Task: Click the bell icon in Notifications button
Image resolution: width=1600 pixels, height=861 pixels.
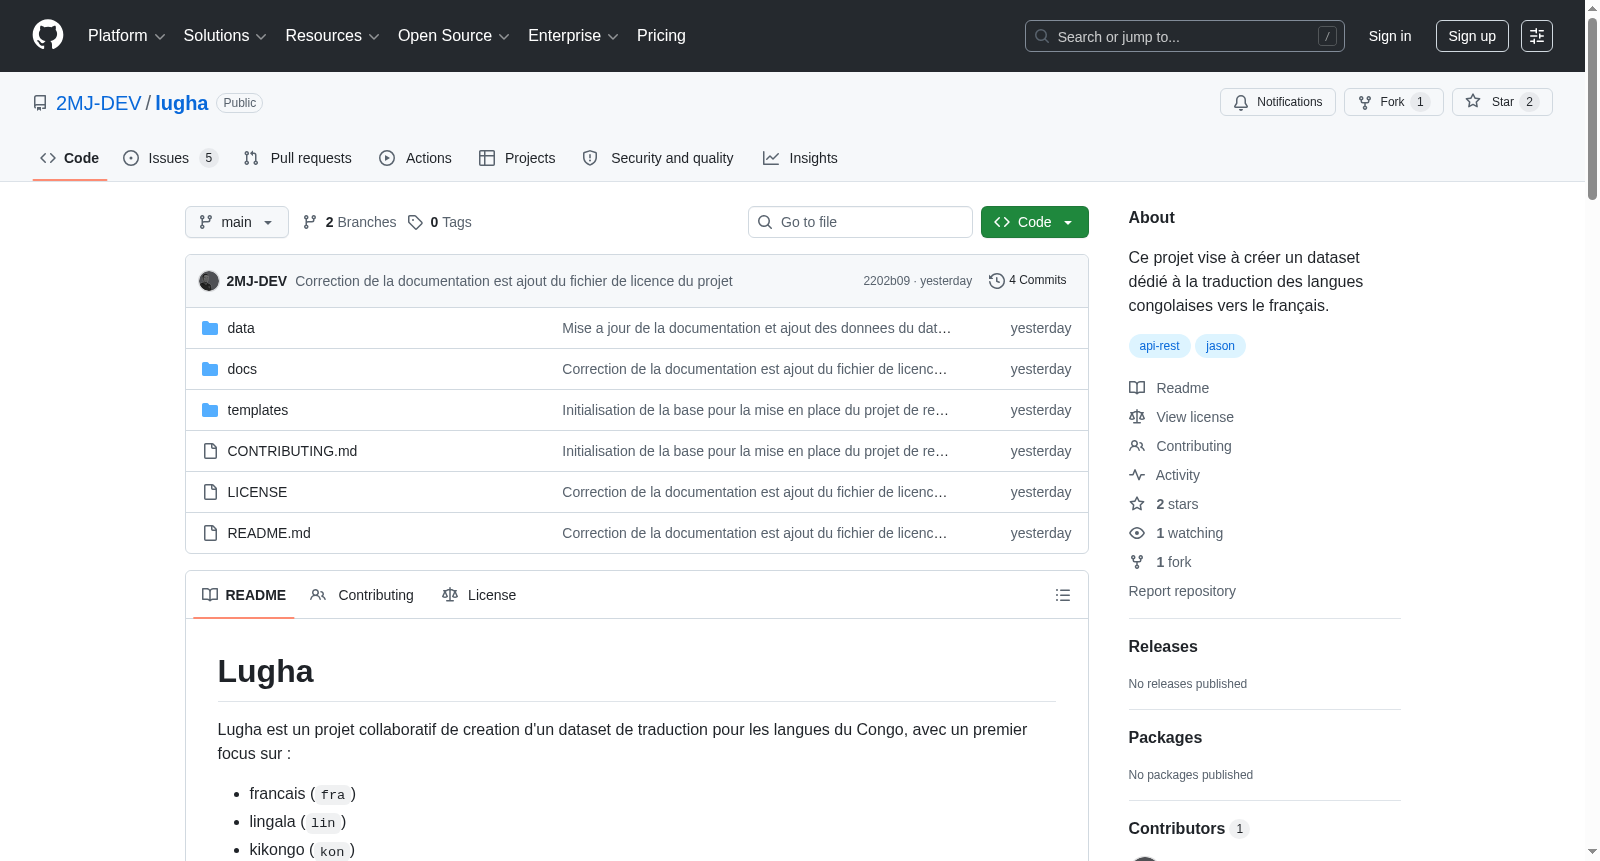Action: click(1241, 102)
